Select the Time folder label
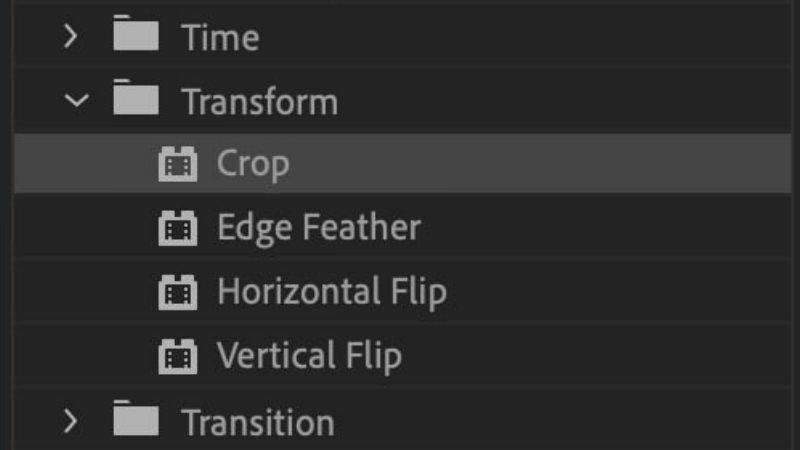 (220, 38)
